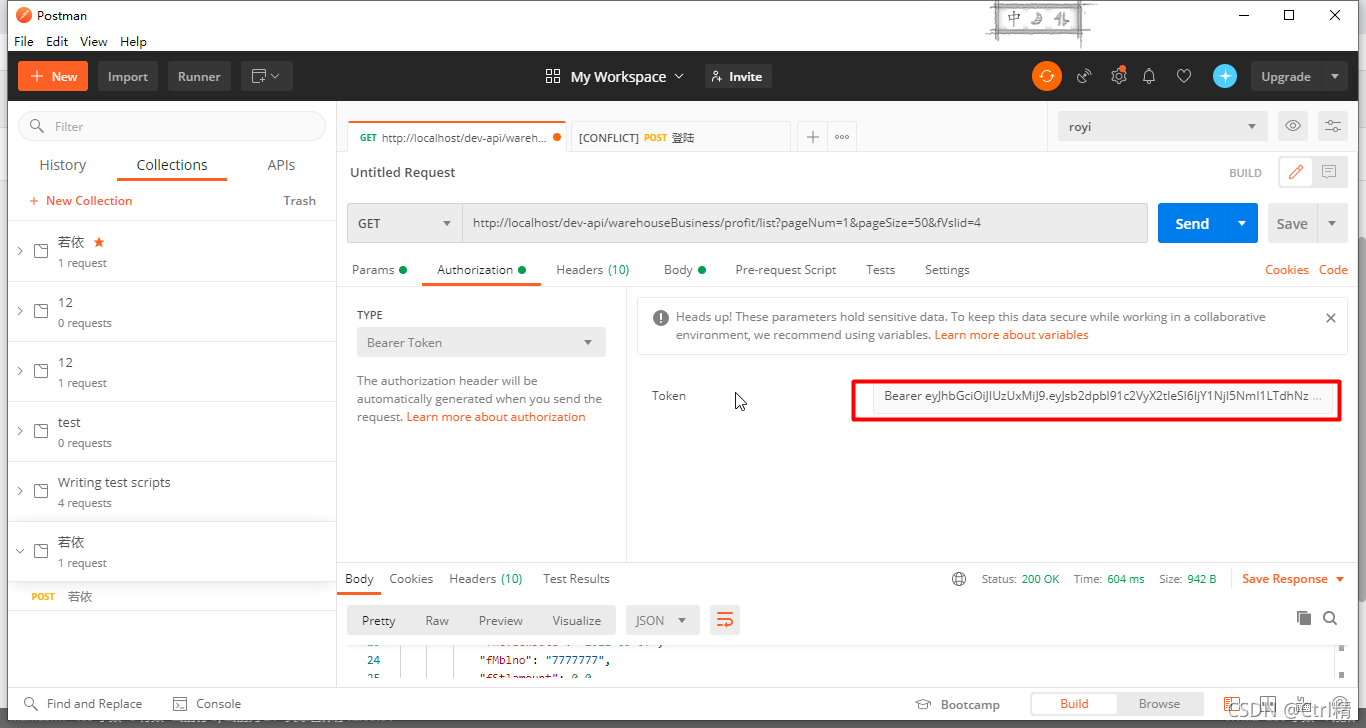Click the Learn more about variables link
The height and width of the screenshot is (728, 1366).
click(1011, 335)
